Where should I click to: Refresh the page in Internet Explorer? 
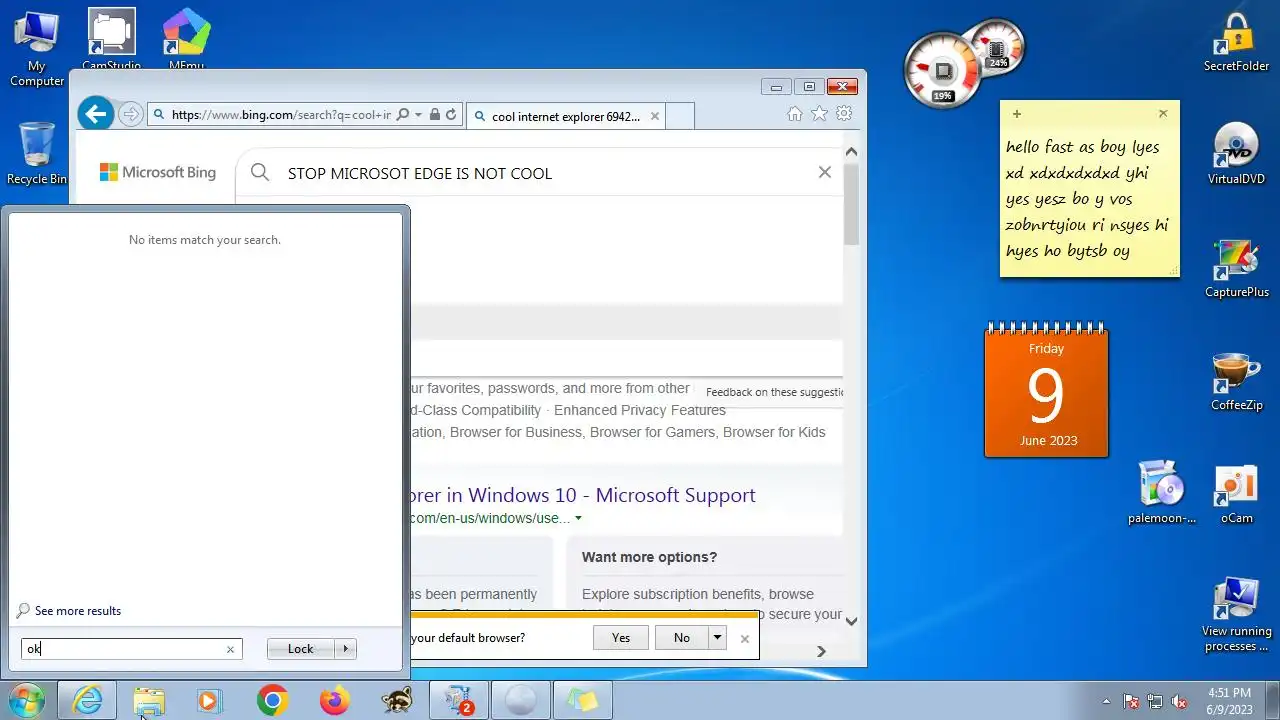point(451,115)
